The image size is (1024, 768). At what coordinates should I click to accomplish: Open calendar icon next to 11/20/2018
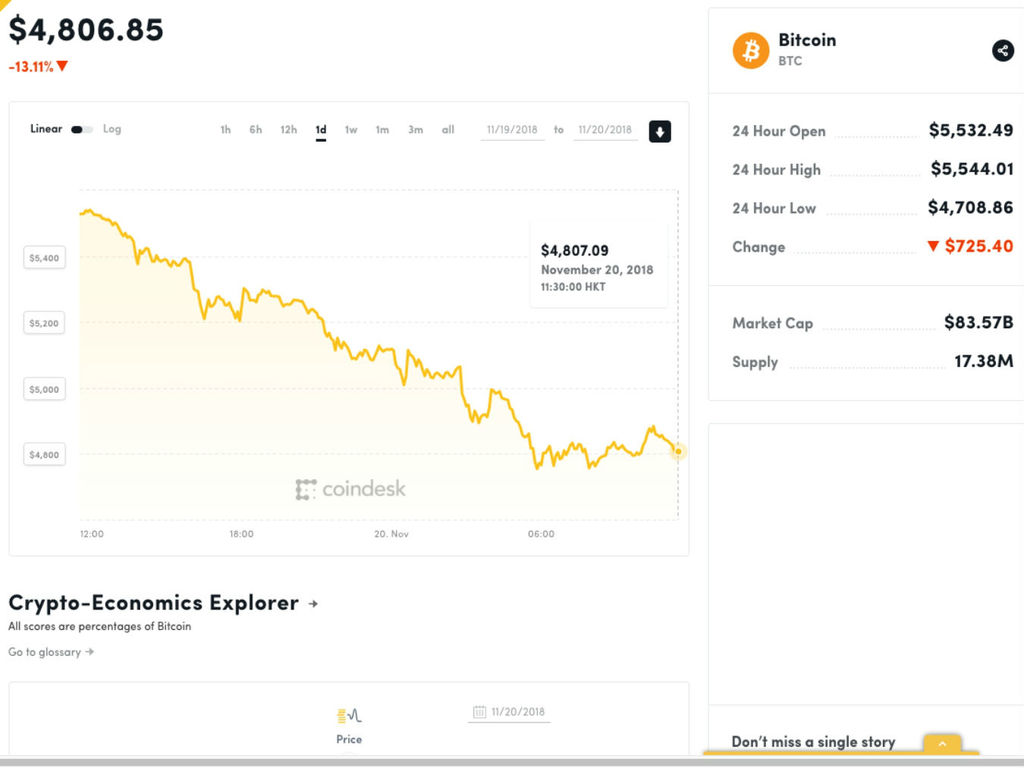(x=479, y=712)
